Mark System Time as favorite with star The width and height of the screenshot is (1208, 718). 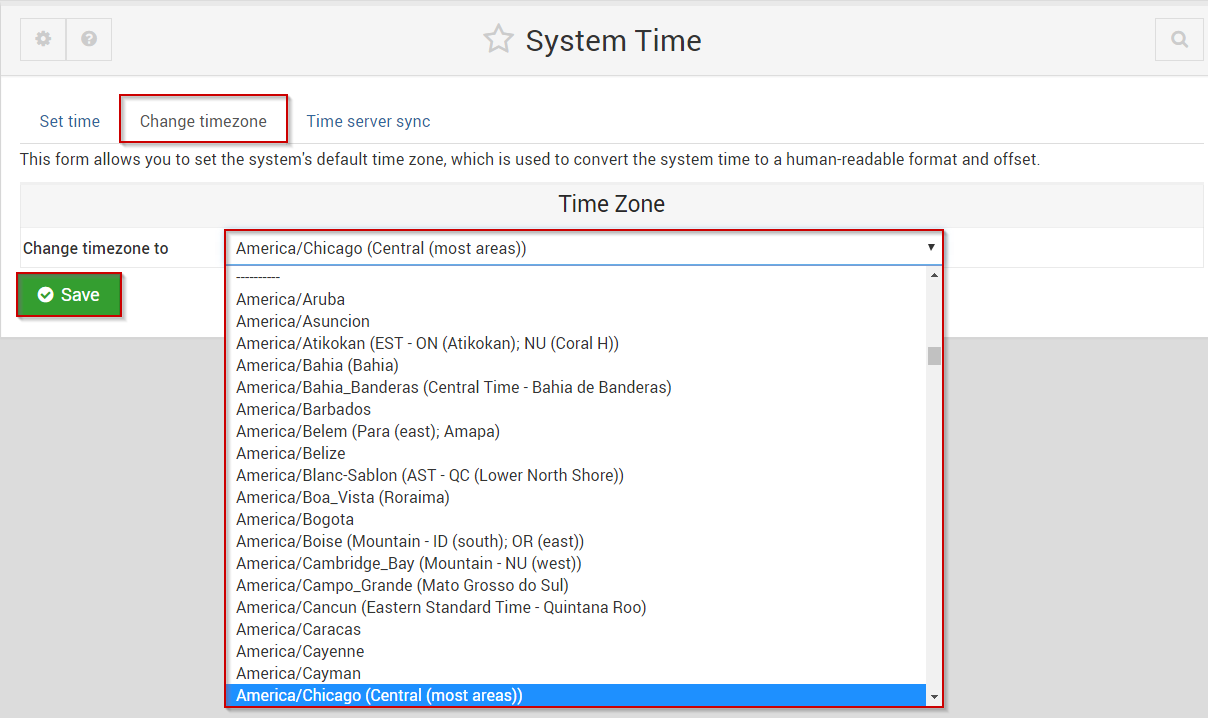tap(498, 40)
